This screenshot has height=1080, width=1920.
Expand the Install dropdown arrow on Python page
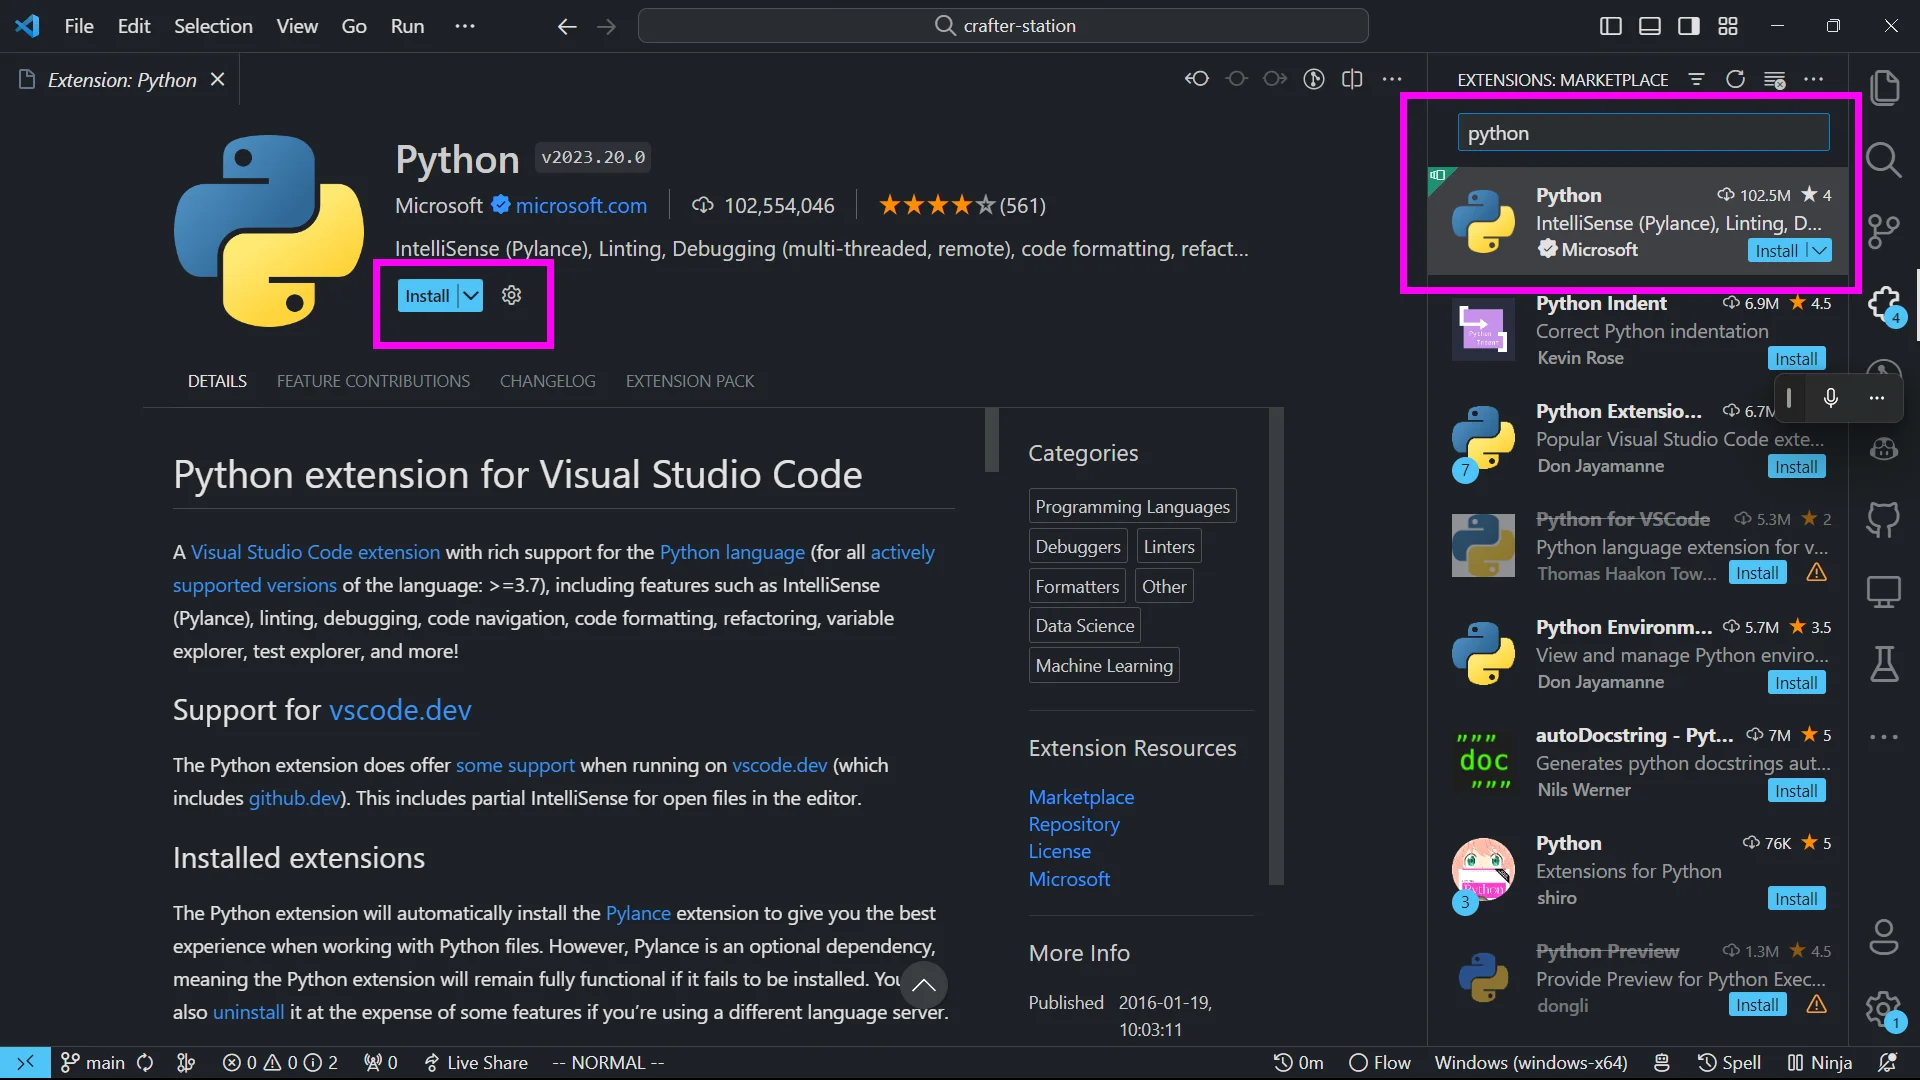coord(471,296)
